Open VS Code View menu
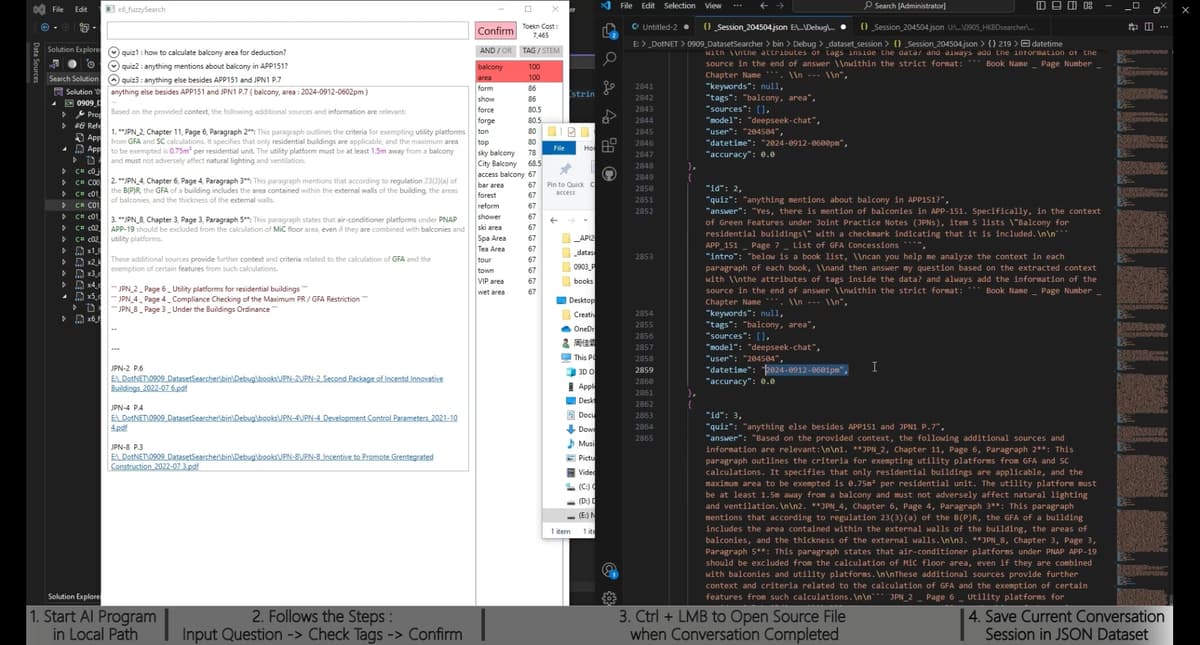 [x=714, y=6]
